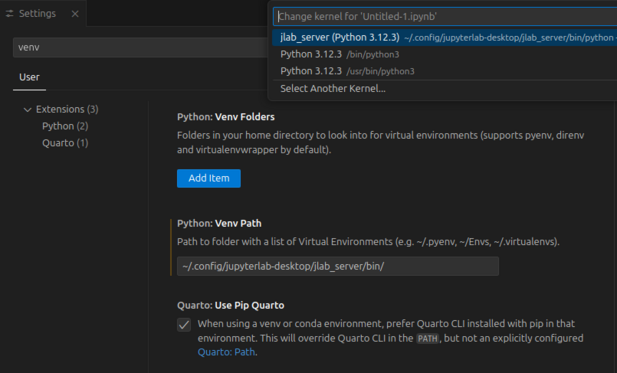Image resolution: width=617 pixels, height=373 pixels.
Task: Focus the settings search box containing venv
Action: pos(140,48)
